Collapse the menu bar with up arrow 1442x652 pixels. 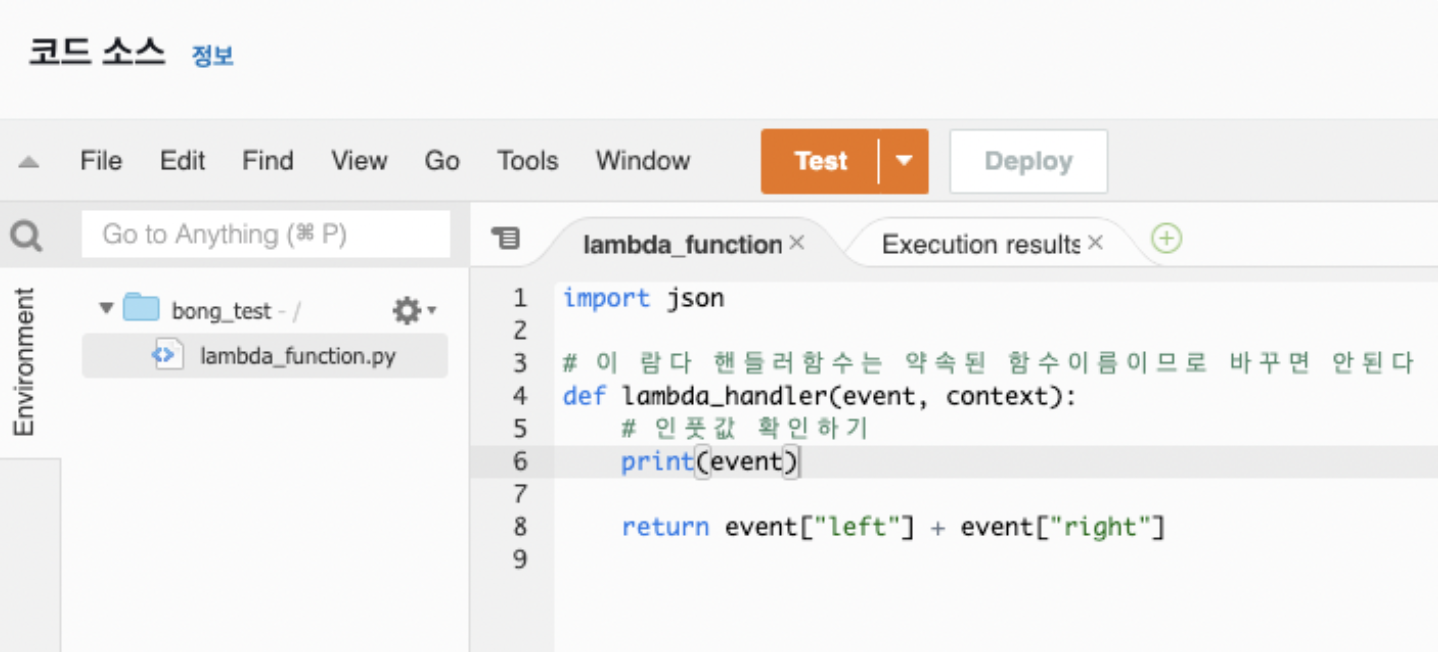pos(29,161)
